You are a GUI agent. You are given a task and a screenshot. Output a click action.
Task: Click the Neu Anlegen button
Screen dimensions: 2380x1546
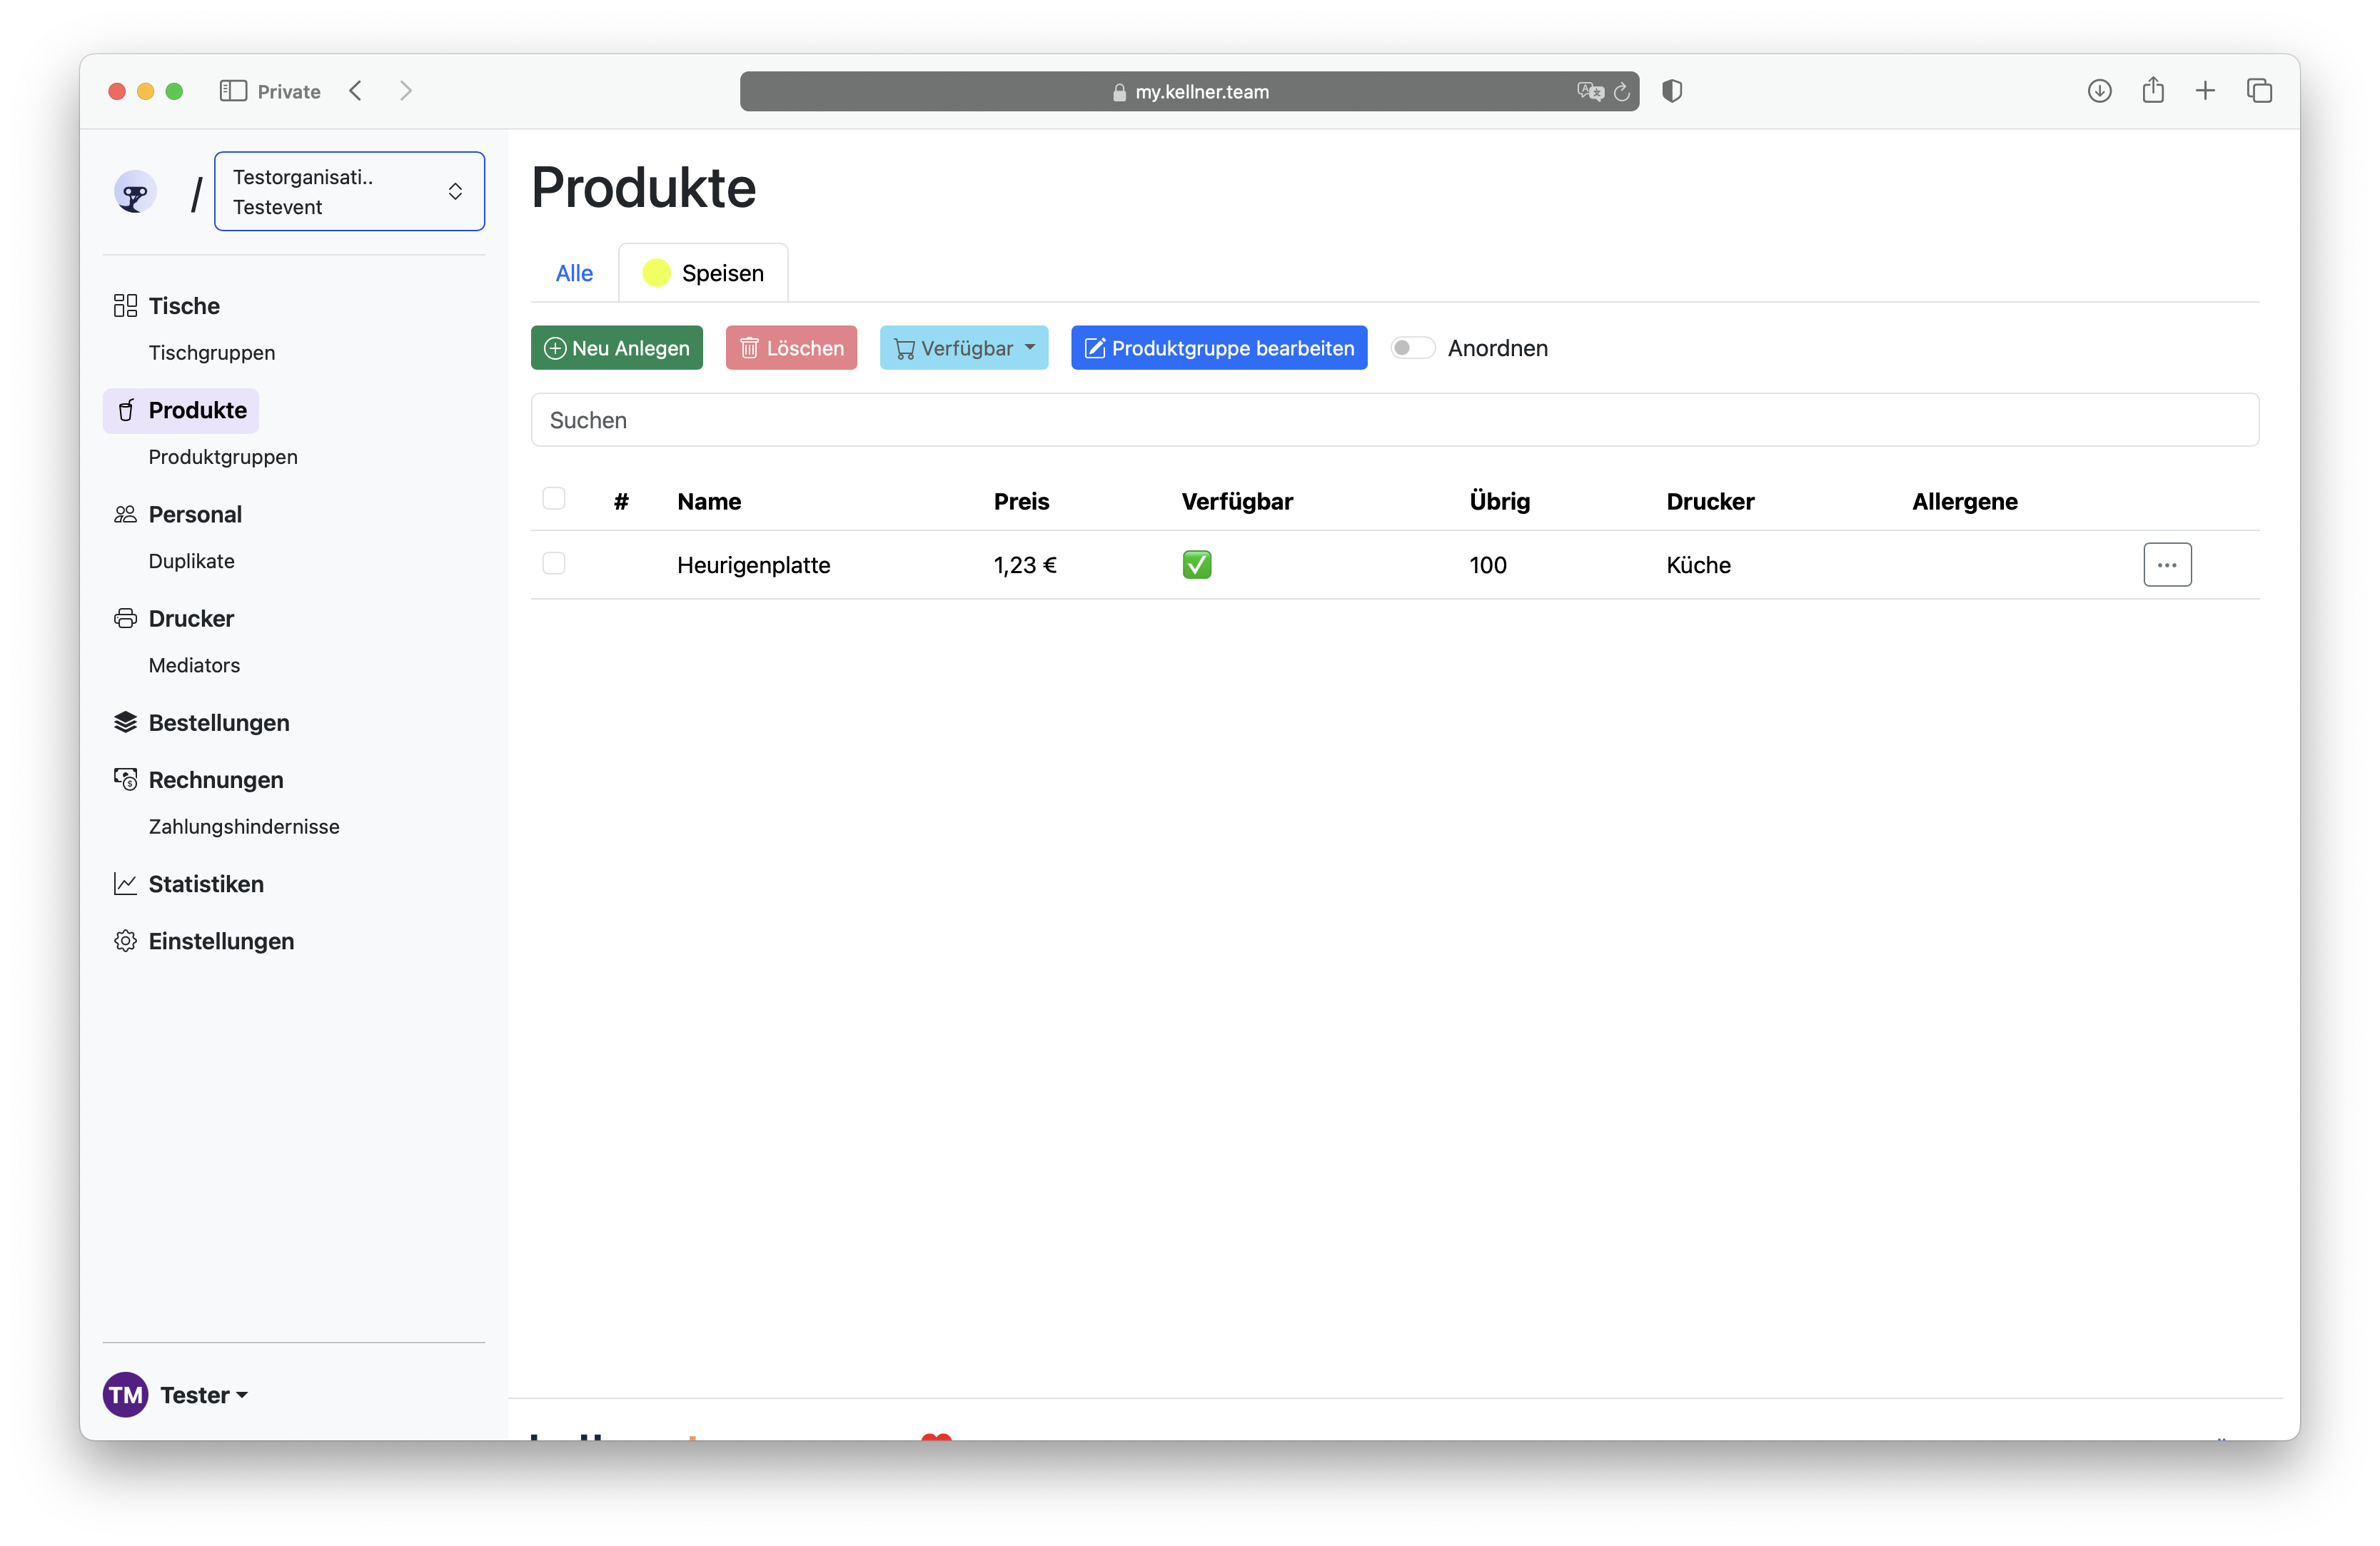point(616,347)
